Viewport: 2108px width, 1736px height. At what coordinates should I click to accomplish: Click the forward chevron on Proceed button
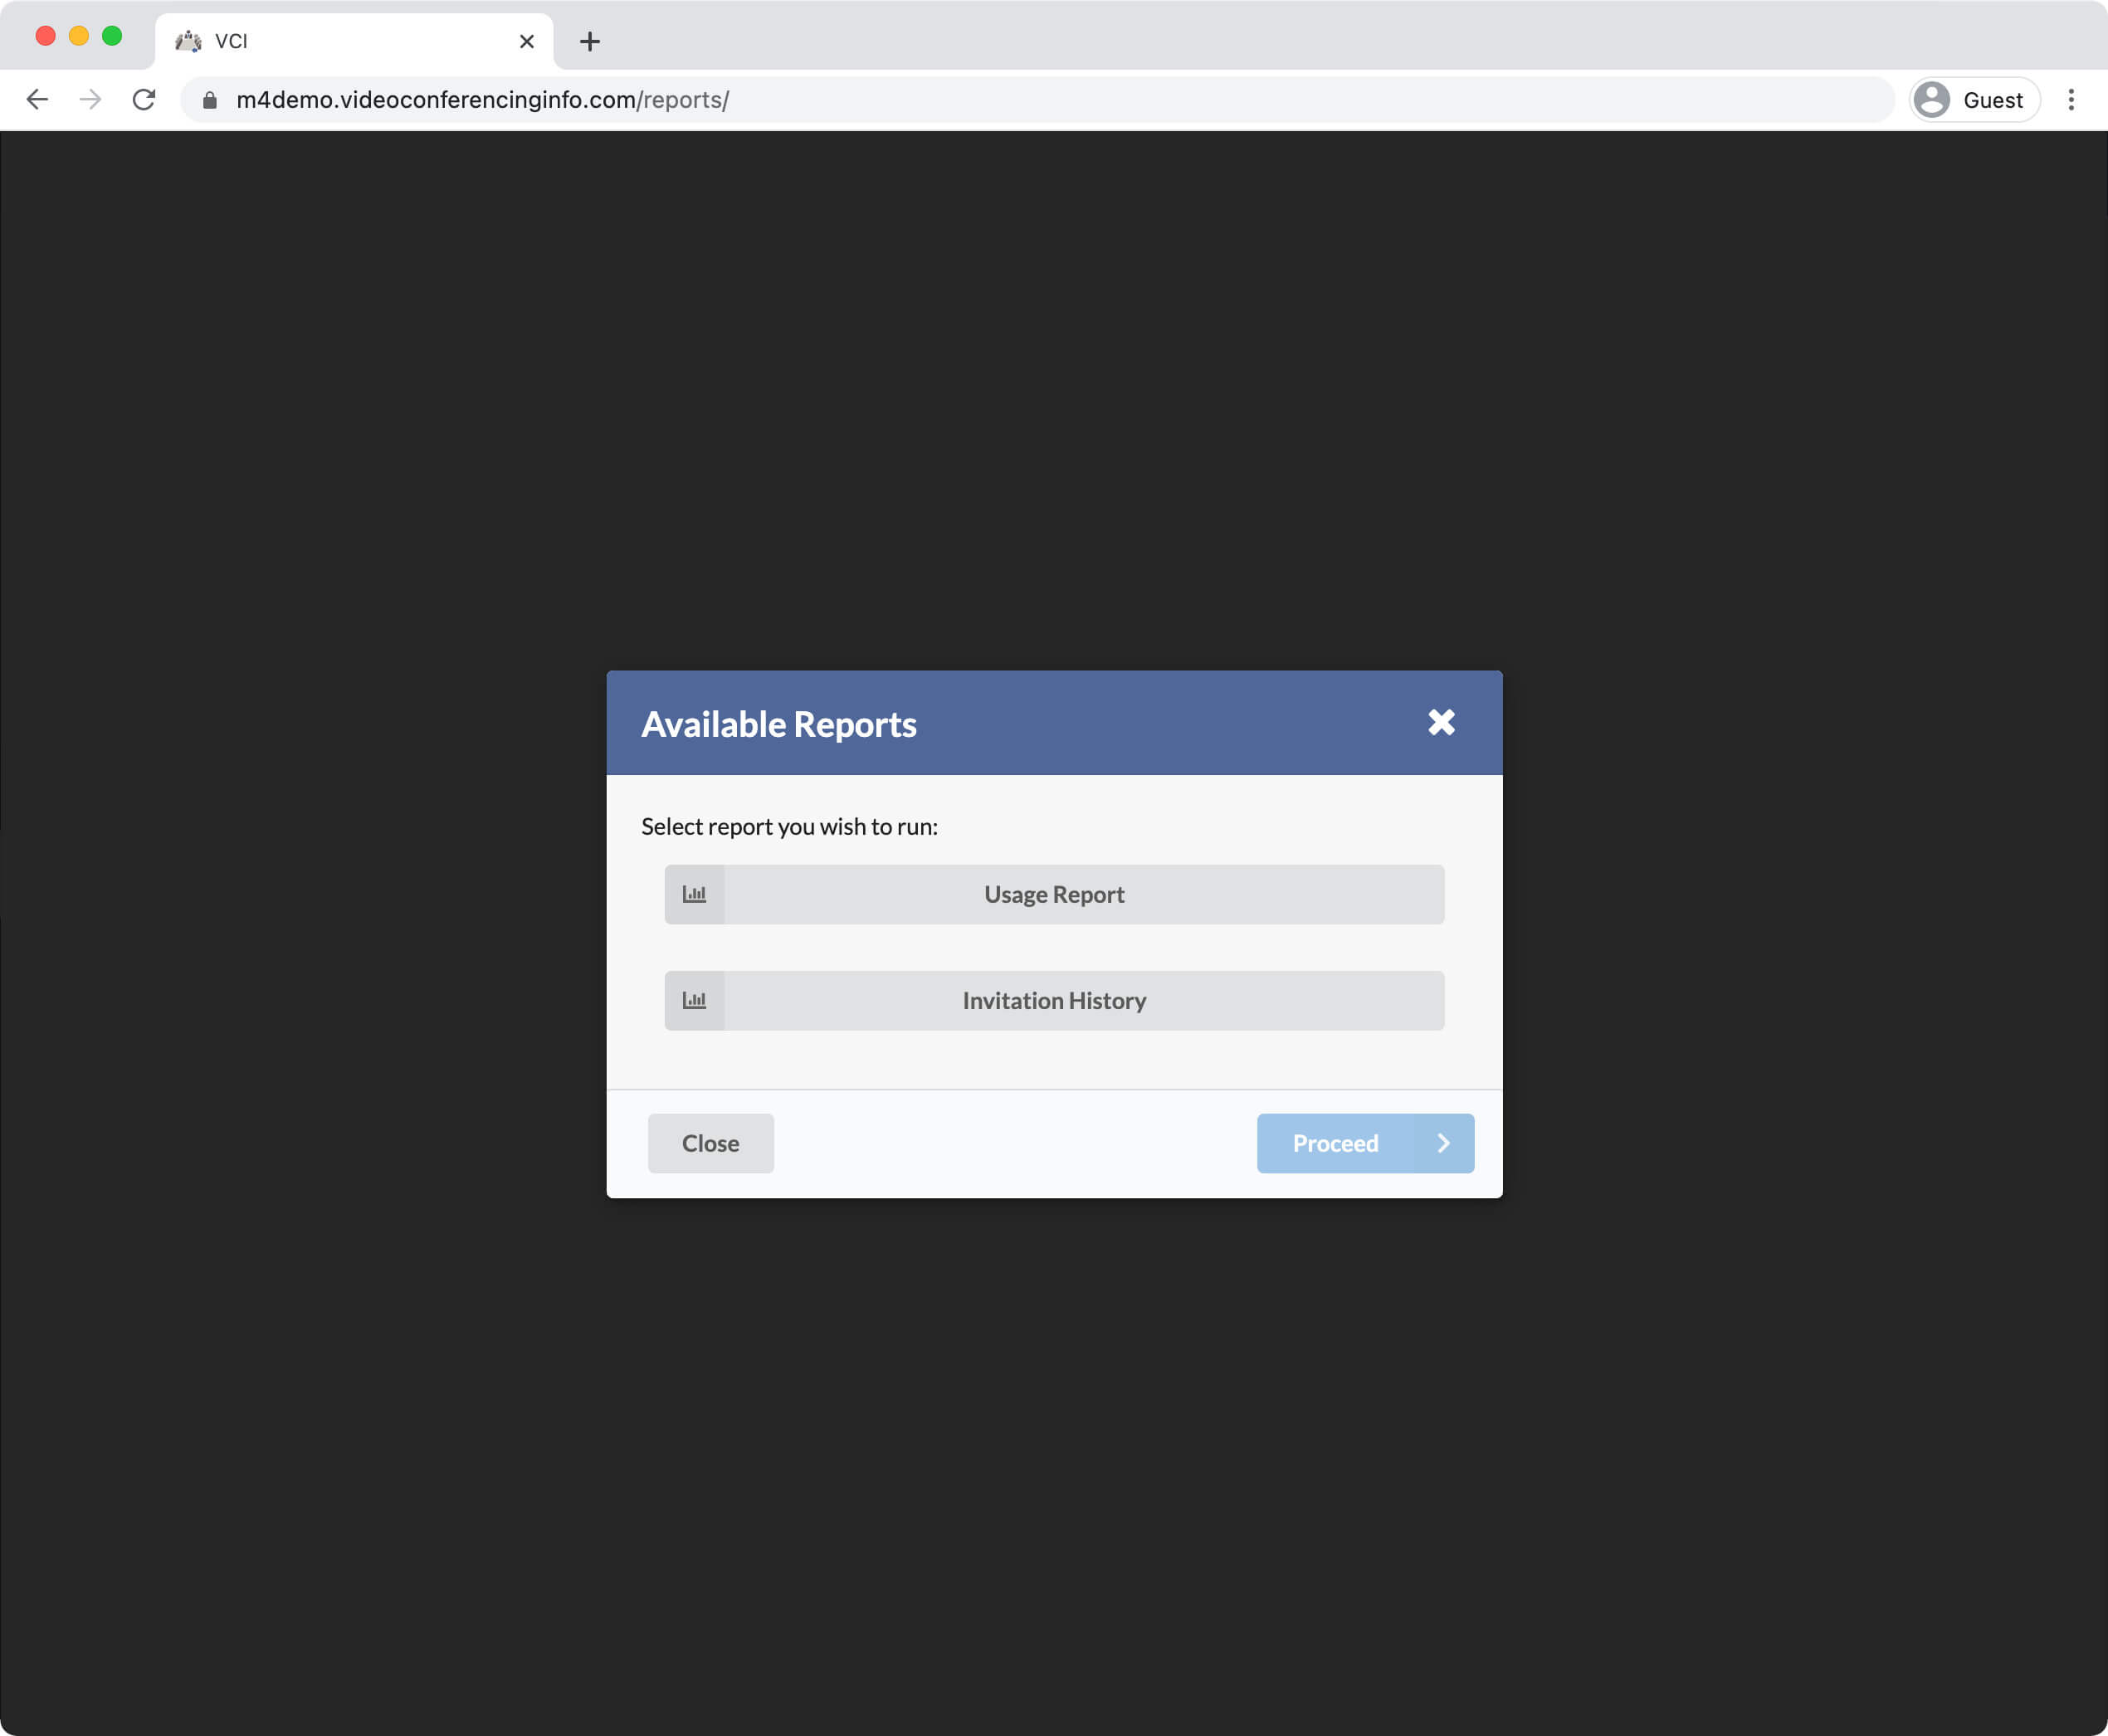point(1442,1143)
